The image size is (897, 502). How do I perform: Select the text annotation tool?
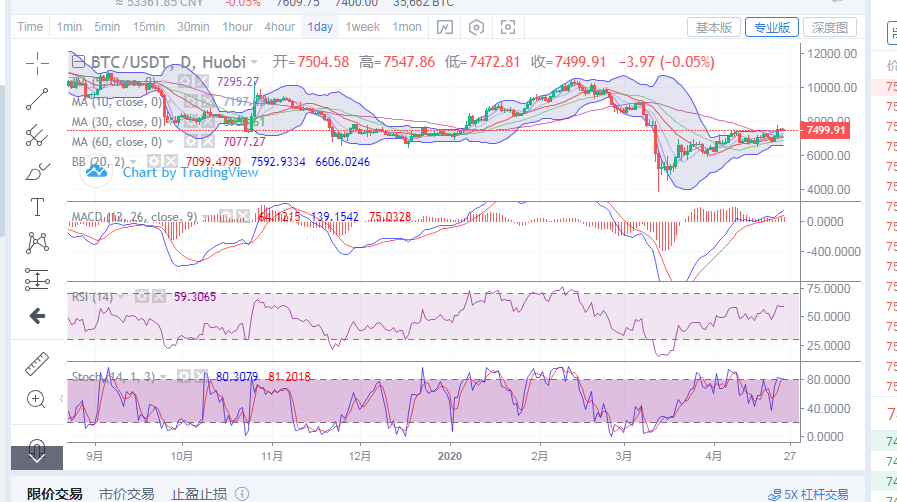37,206
